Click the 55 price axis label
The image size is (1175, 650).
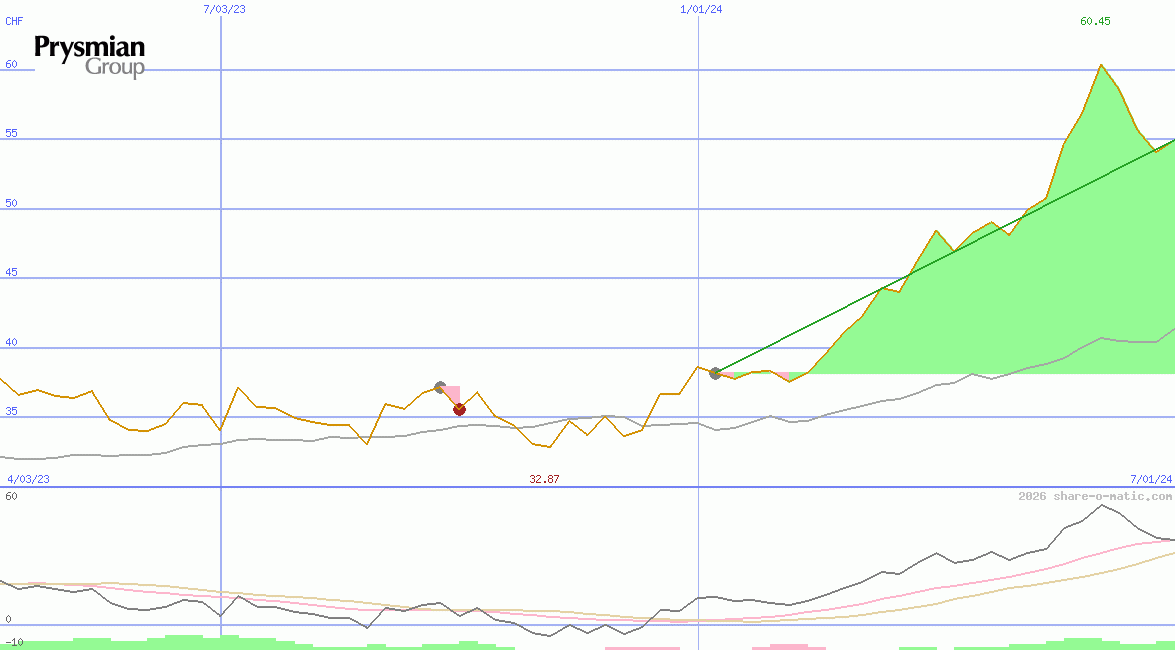click(11, 133)
